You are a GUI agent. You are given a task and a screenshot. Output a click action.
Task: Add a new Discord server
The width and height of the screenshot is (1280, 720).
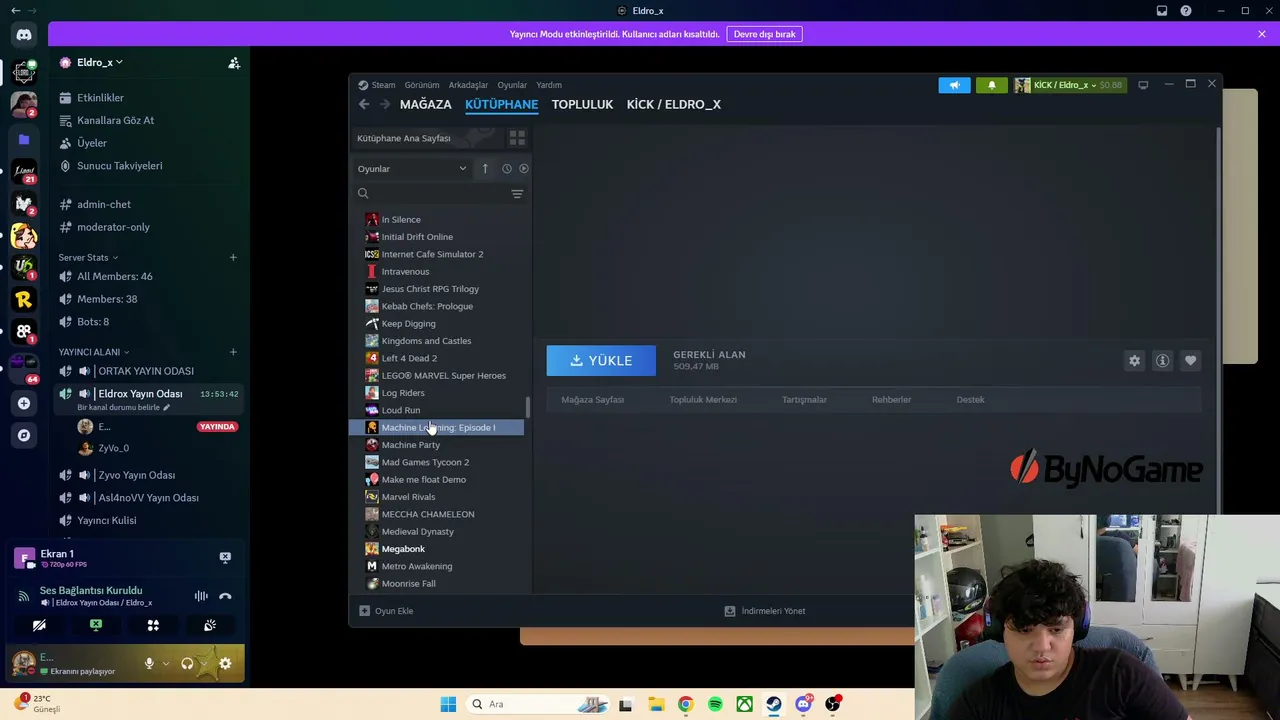pos(24,403)
